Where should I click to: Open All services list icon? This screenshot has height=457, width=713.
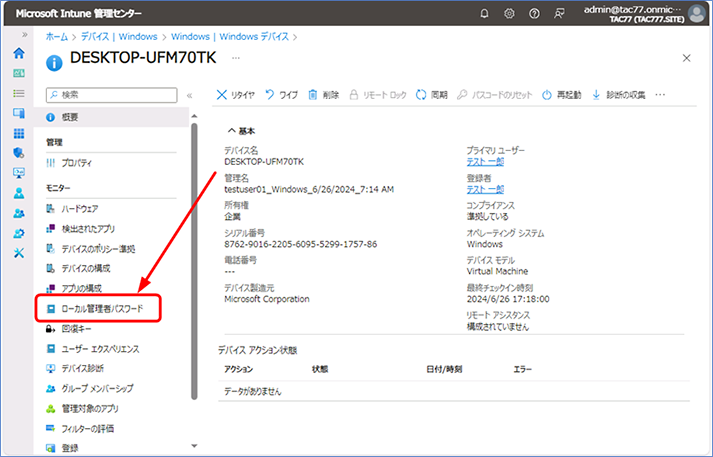[19, 93]
